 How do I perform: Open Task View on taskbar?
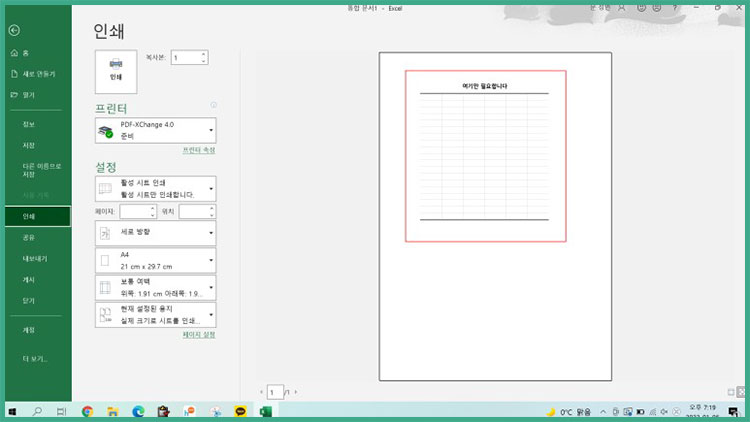point(61,411)
